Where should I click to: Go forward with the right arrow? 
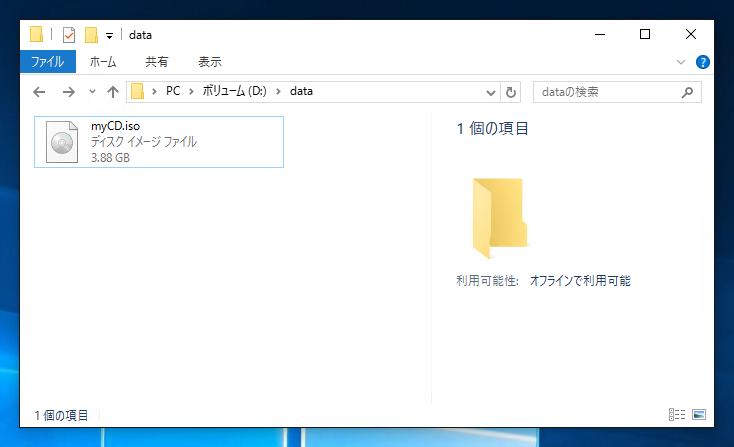(x=68, y=92)
